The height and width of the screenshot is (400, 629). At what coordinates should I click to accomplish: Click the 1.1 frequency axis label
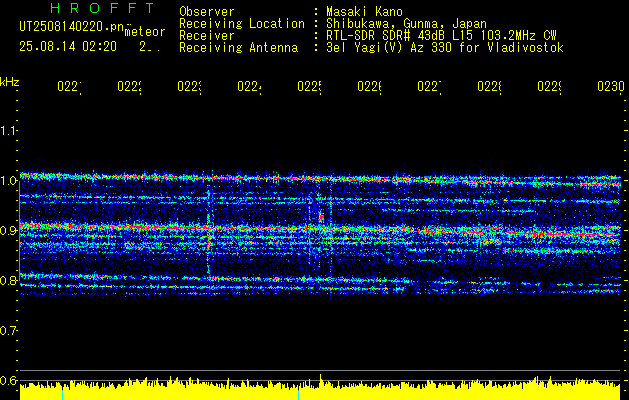click(x=9, y=130)
